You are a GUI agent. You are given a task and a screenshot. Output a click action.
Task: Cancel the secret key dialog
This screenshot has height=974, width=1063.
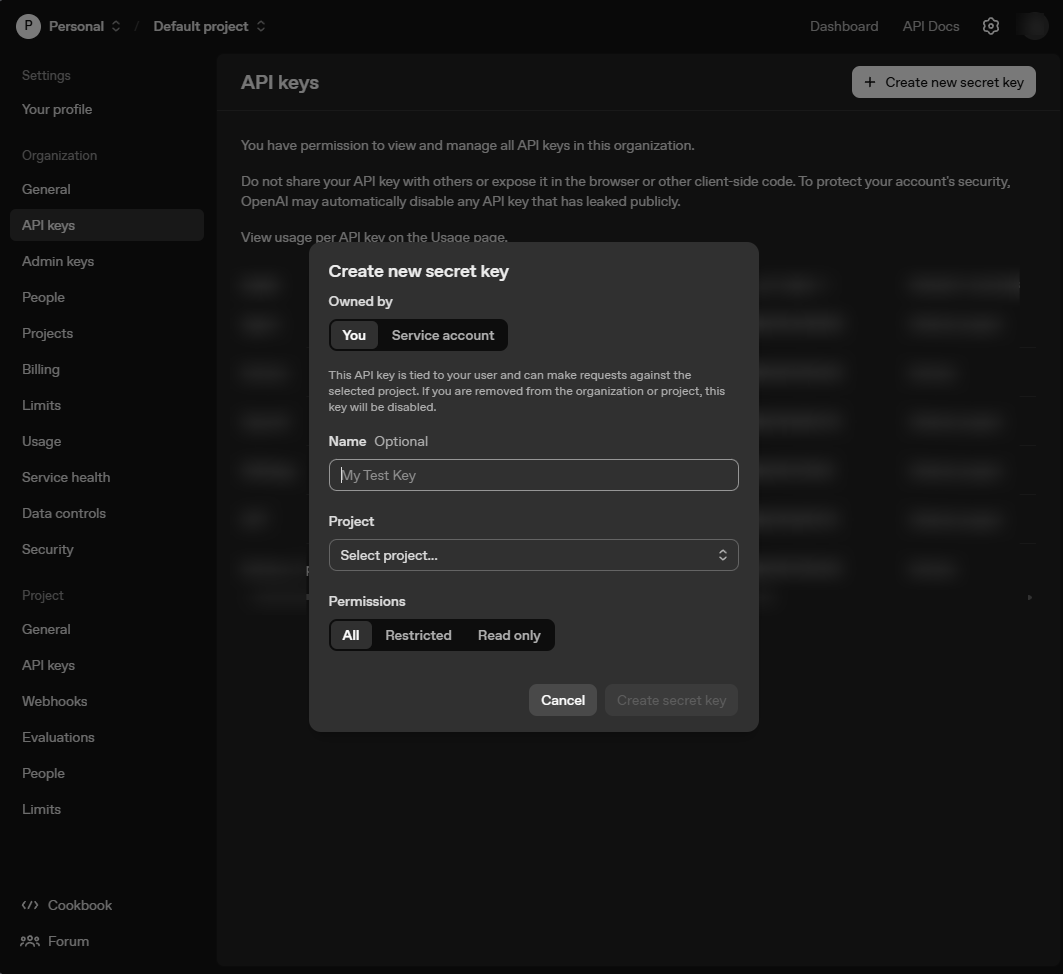click(x=562, y=700)
